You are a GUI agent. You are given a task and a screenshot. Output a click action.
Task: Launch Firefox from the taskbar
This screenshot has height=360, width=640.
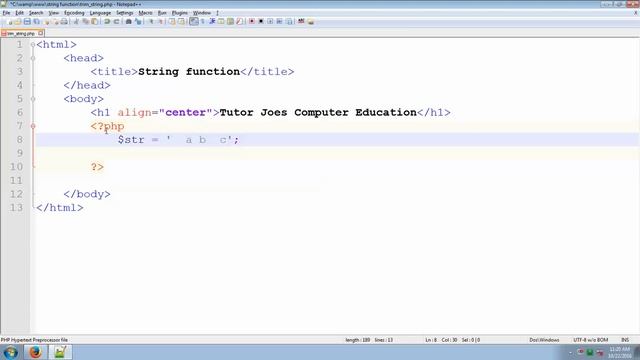pos(35,352)
